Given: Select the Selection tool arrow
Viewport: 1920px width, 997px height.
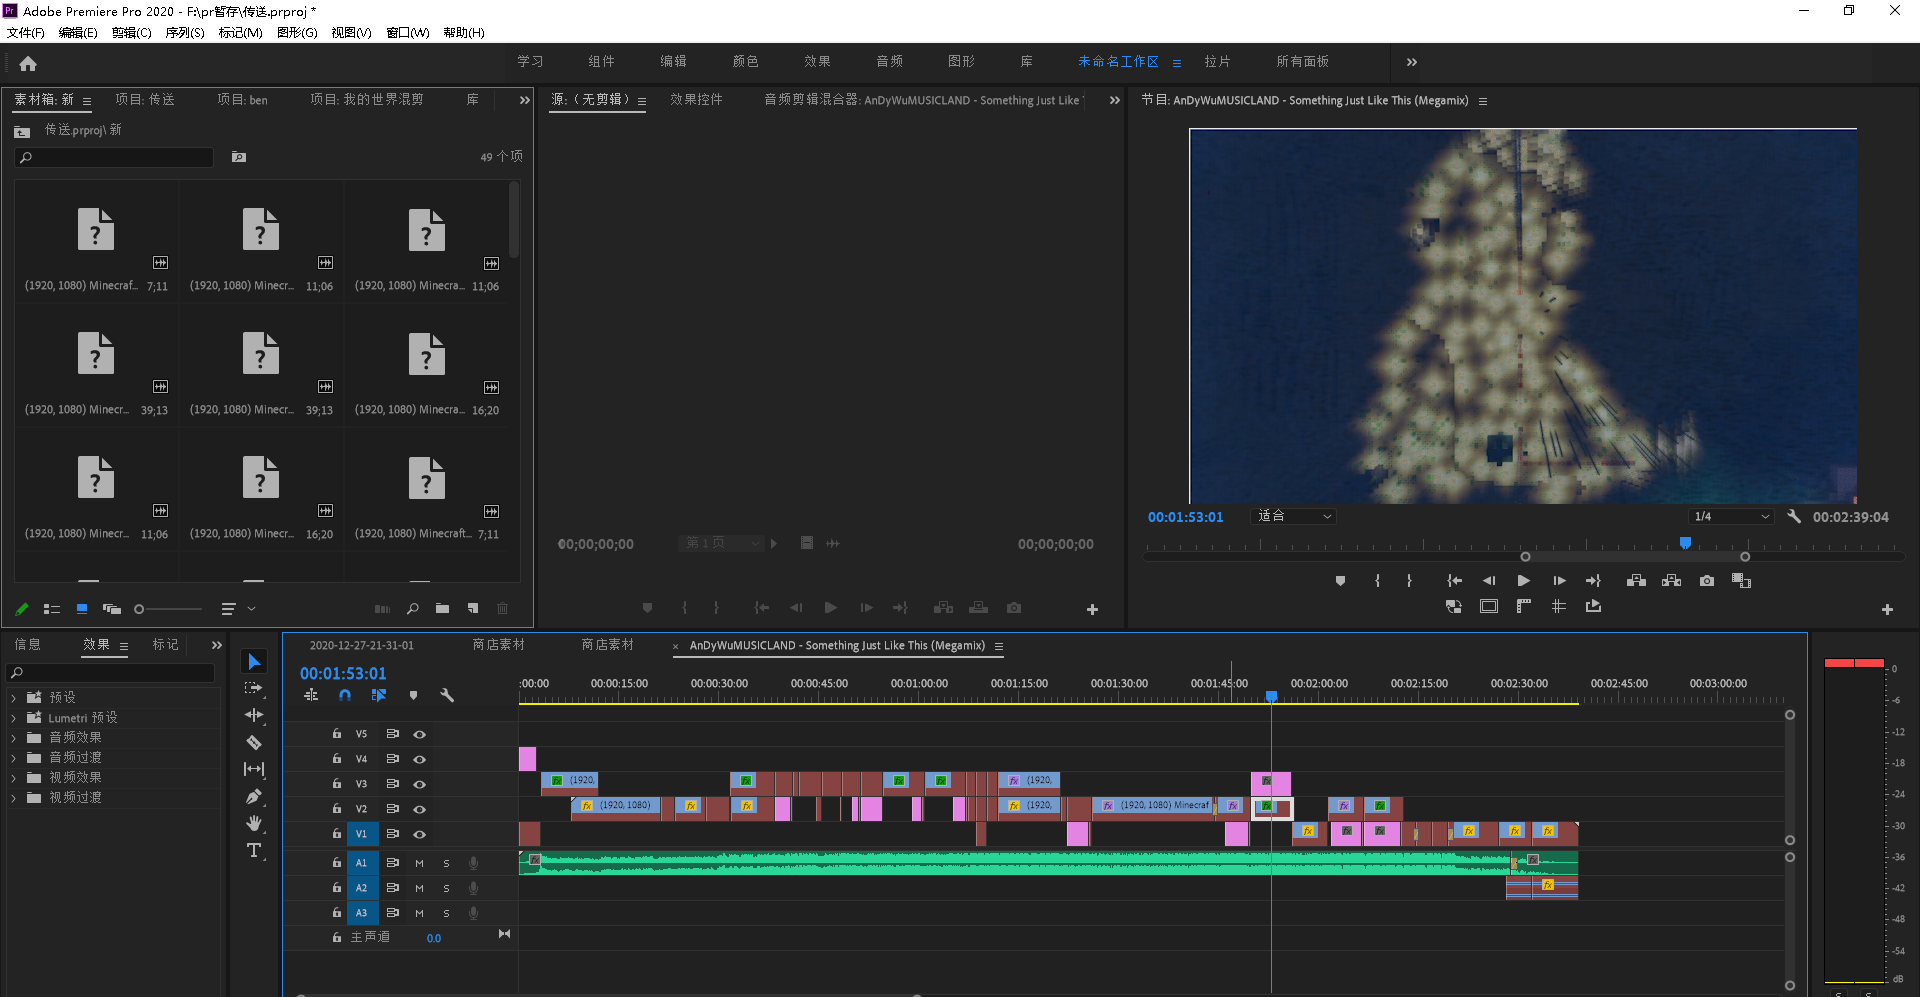Looking at the screenshot, I should pyautogui.click(x=254, y=662).
